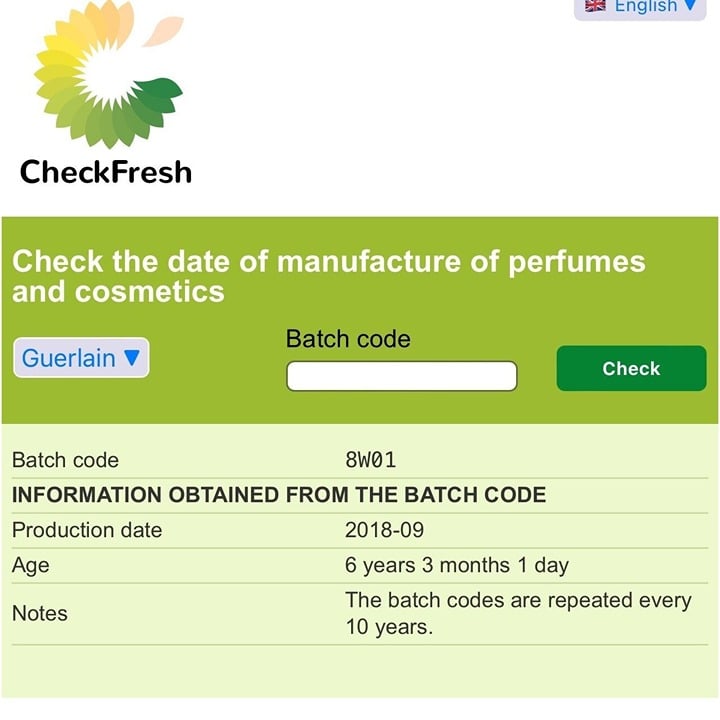Open the English language dropdown
Viewport: 720px width, 720px height.
[640, 7]
